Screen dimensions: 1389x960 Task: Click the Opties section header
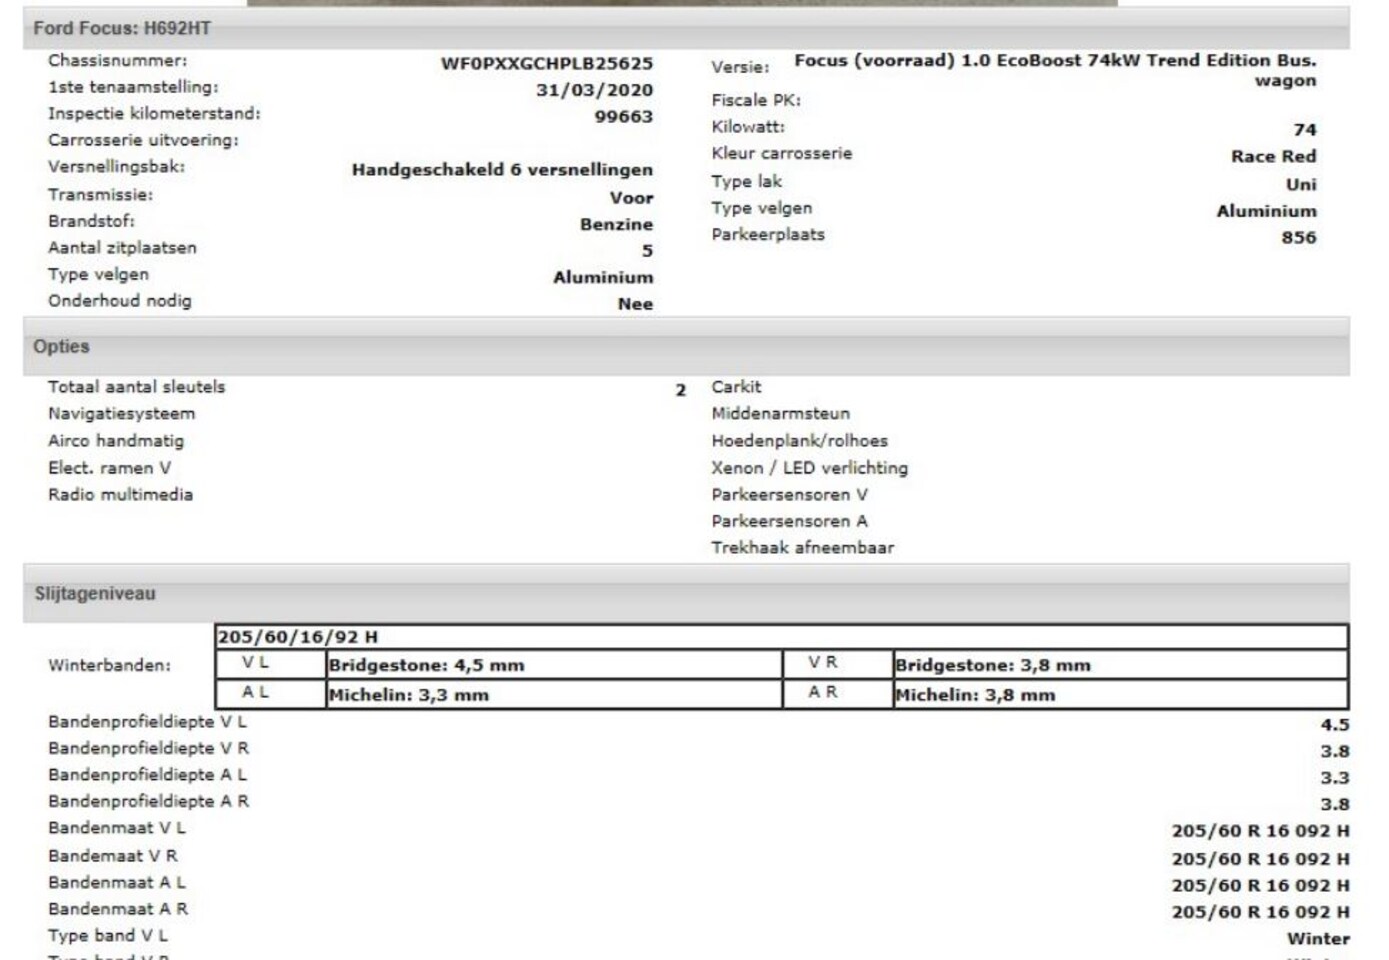pos(61,346)
